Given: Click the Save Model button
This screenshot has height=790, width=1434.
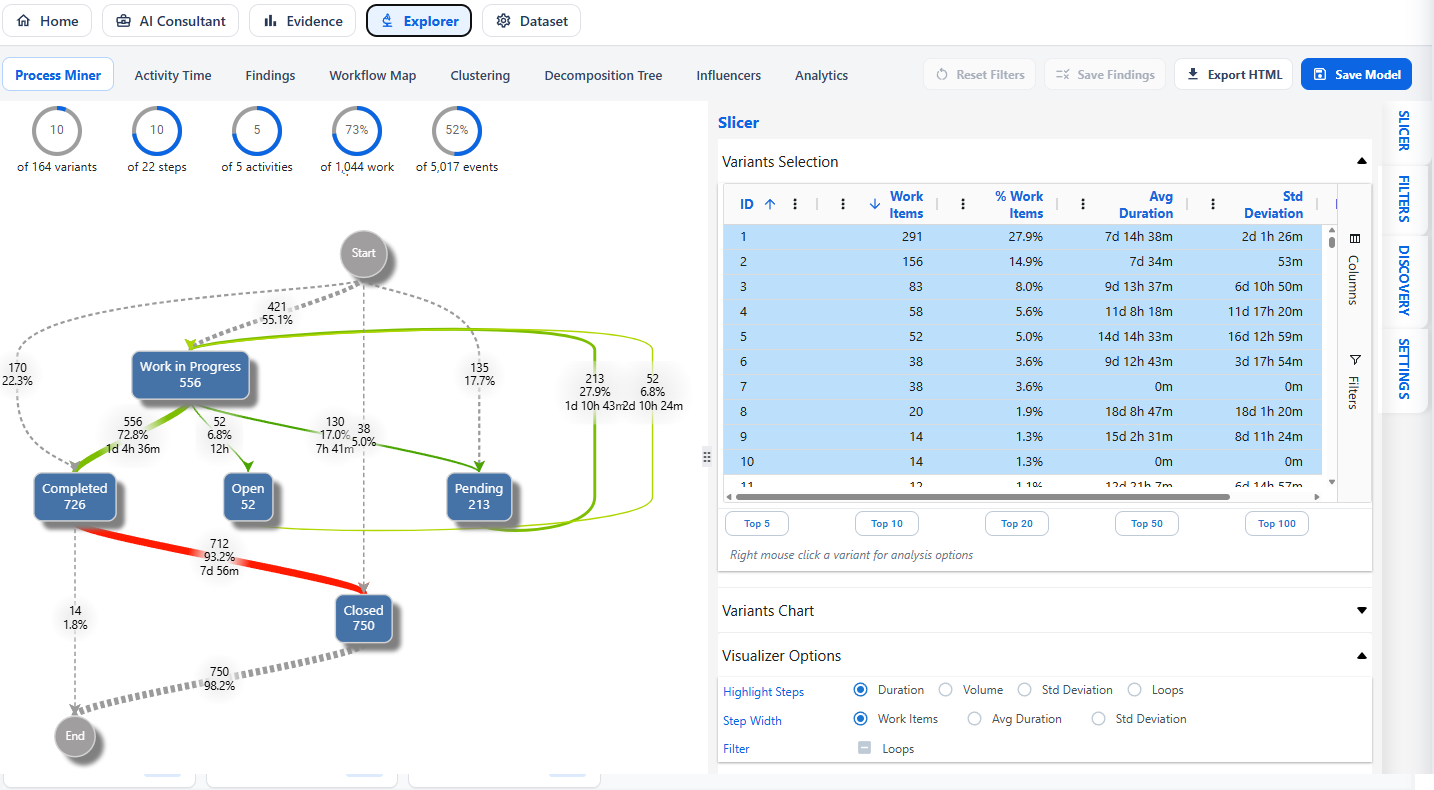Looking at the screenshot, I should [1356, 73].
